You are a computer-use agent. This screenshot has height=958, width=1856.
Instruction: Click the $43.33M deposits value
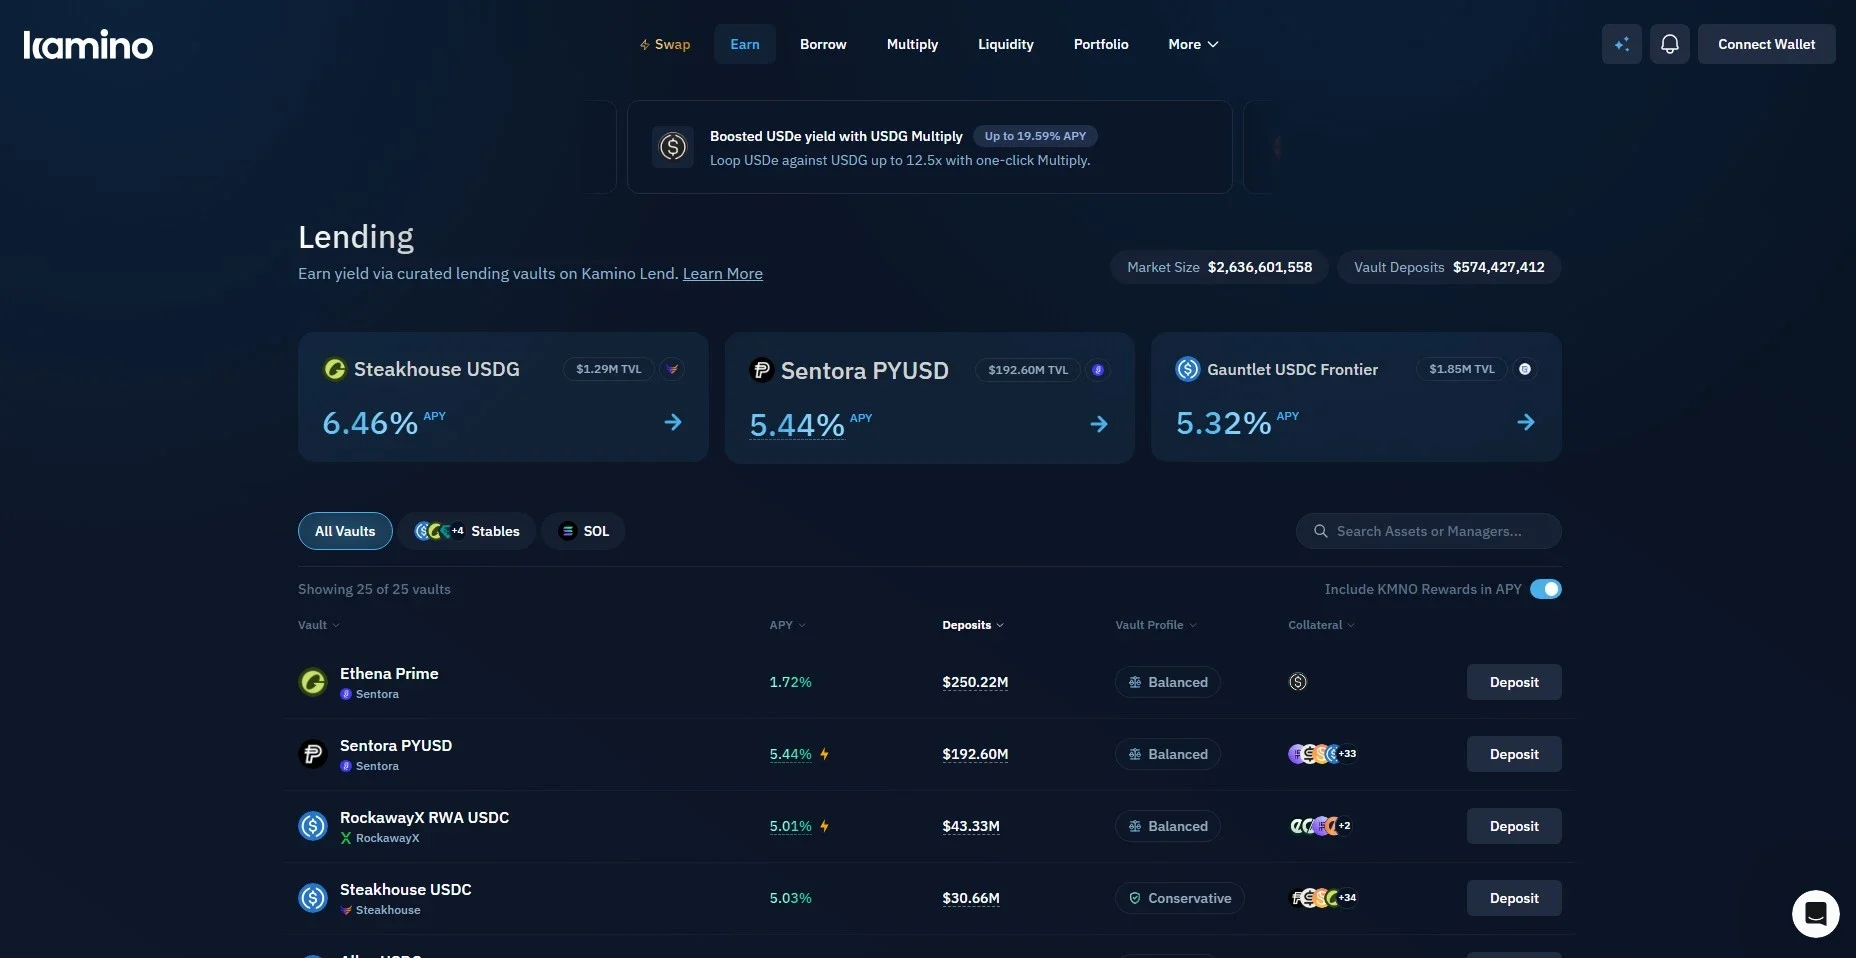pyautogui.click(x=971, y=826)
